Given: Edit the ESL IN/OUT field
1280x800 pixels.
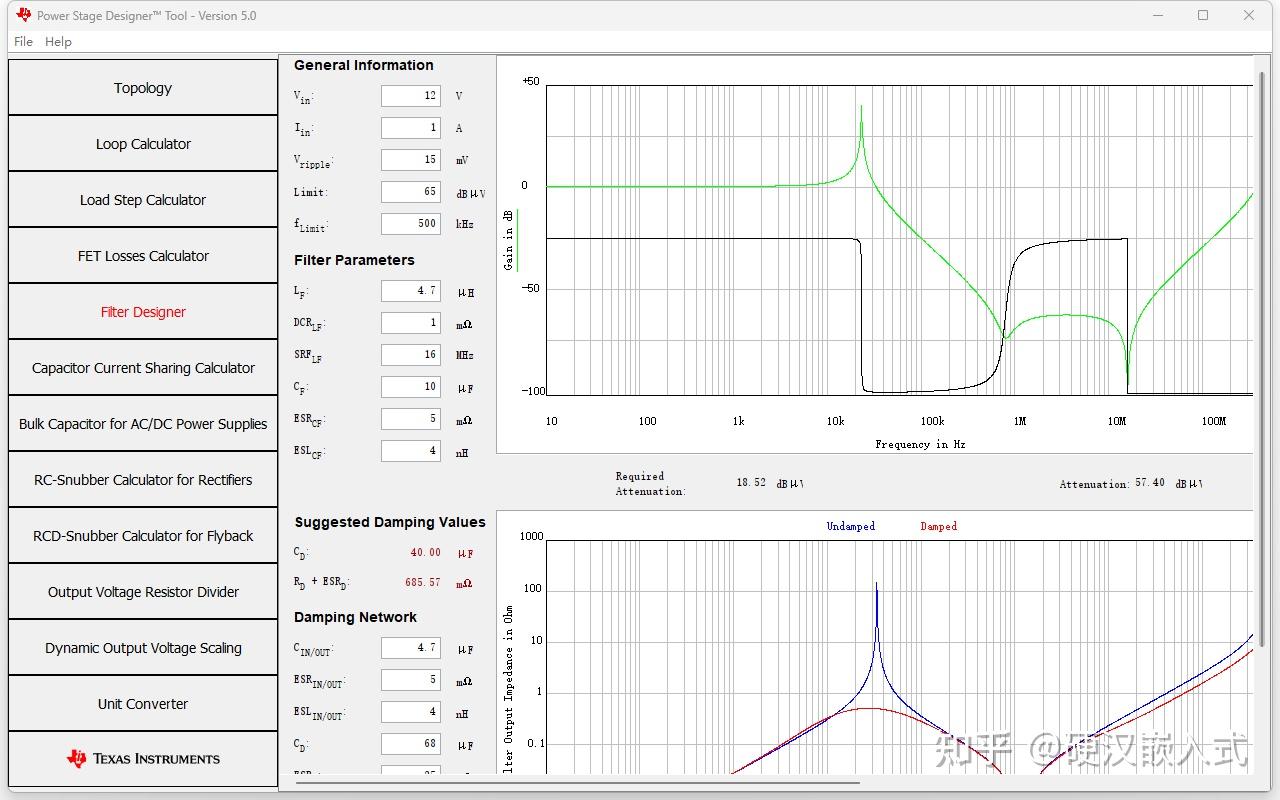Looking at the screenshot, I should 411,712.
